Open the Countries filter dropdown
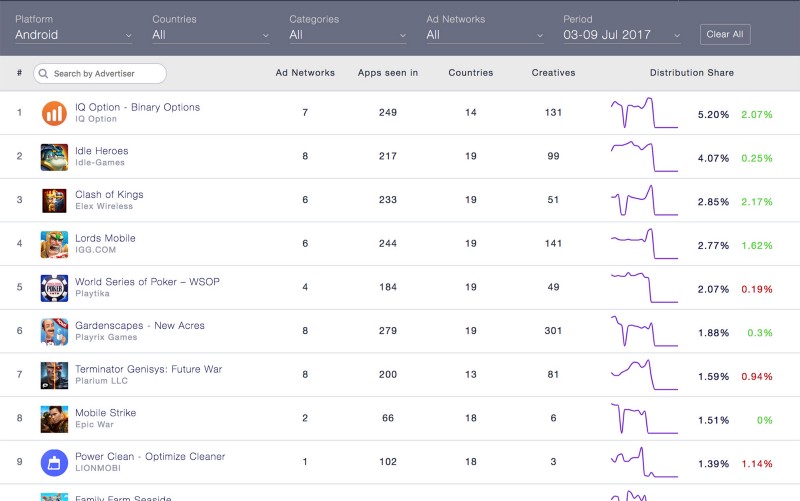800x501 pixels. pyautogui.click(x=210, y=35)
